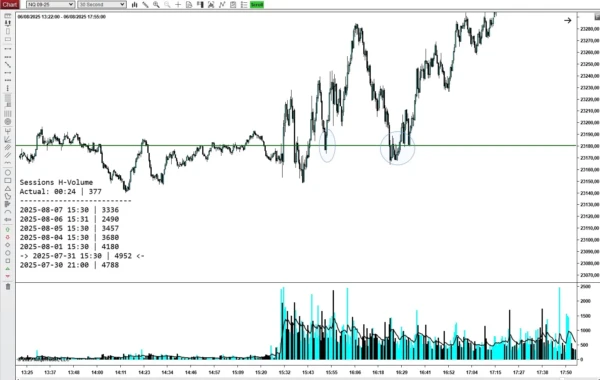Click the 1000 volume axis label
Image resolution: width=600 pixels, height=380 pixels.
tap(585, 330)
